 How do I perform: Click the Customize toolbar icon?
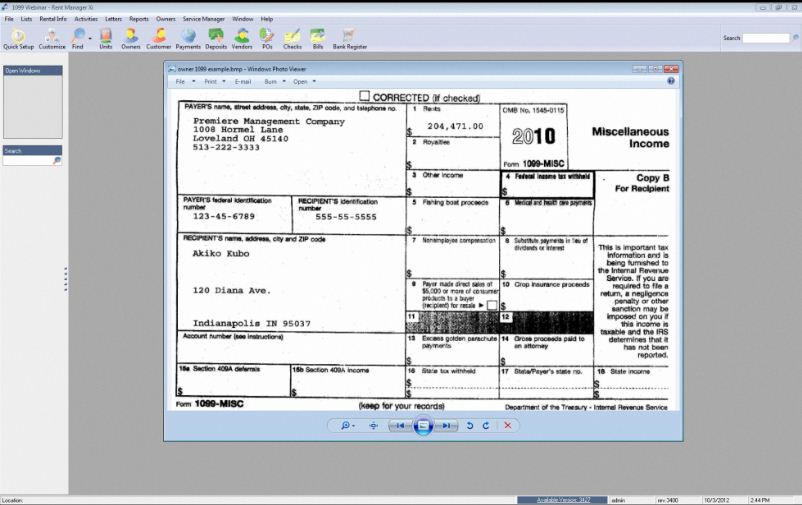52,39
